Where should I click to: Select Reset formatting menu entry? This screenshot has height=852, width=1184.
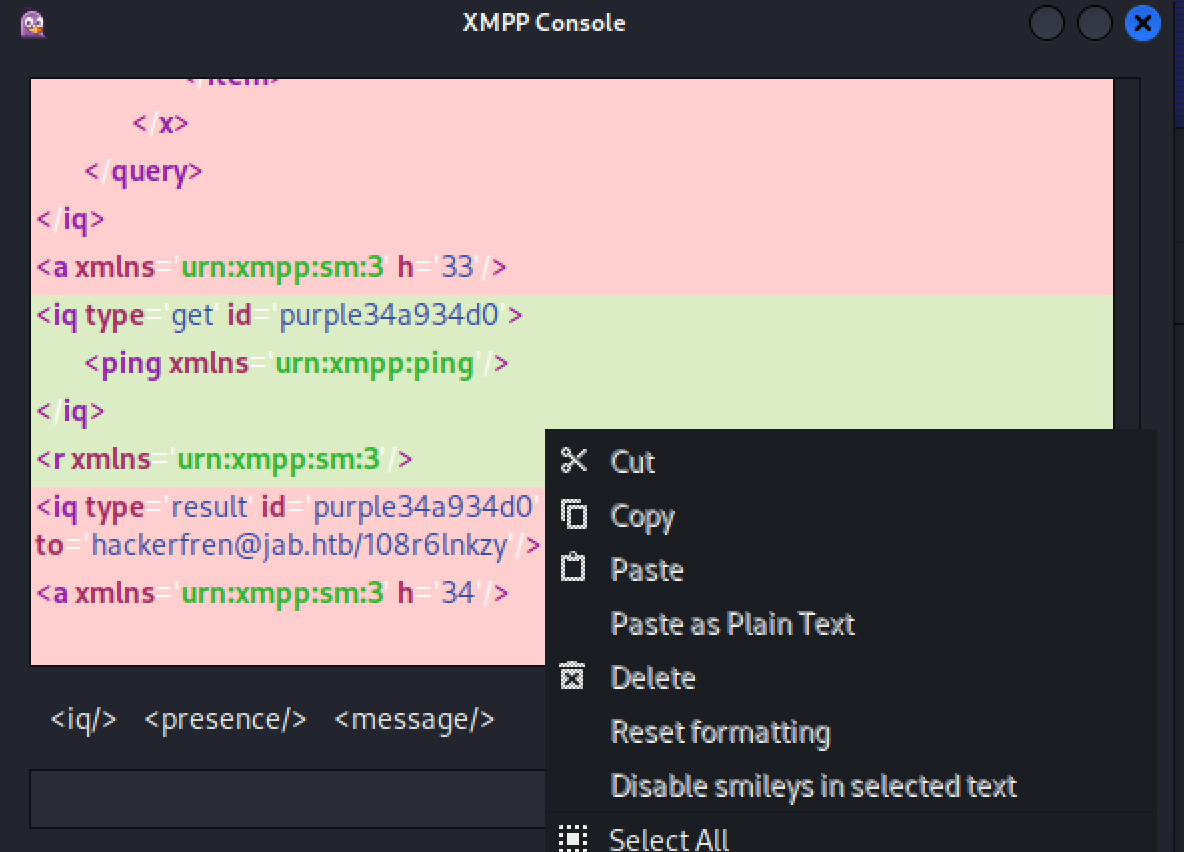coord(720,732)
